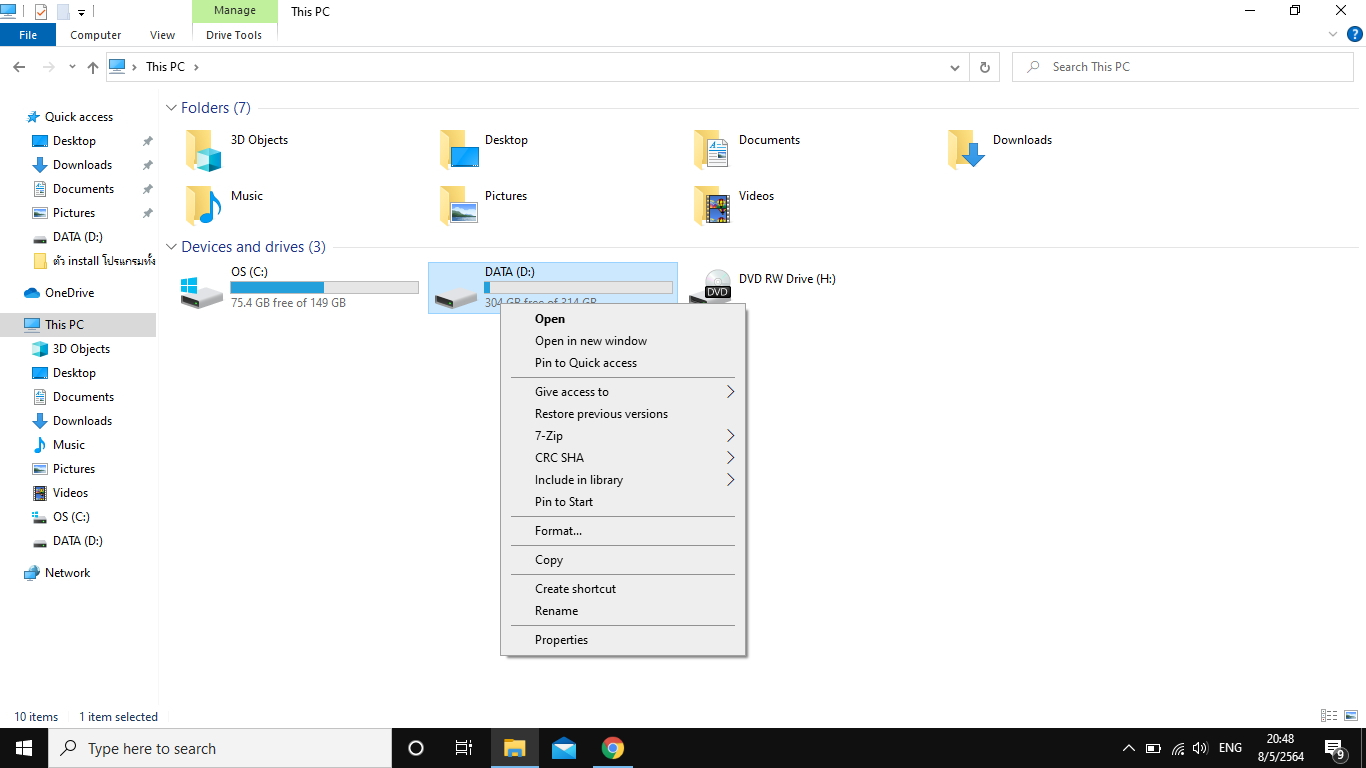The width and height of the screenshot is (1366, 768).
Task: Click the Back navigation arrow
Action: (19, 67)
